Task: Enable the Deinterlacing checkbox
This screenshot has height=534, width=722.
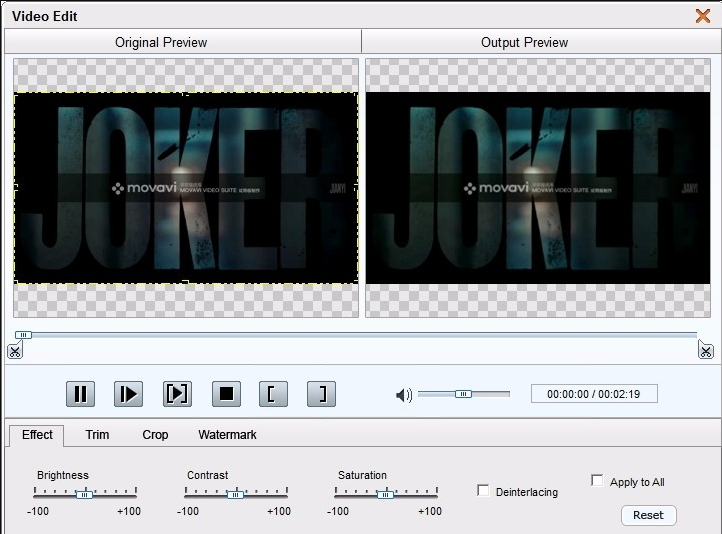Action: click(x=483, y=491)
